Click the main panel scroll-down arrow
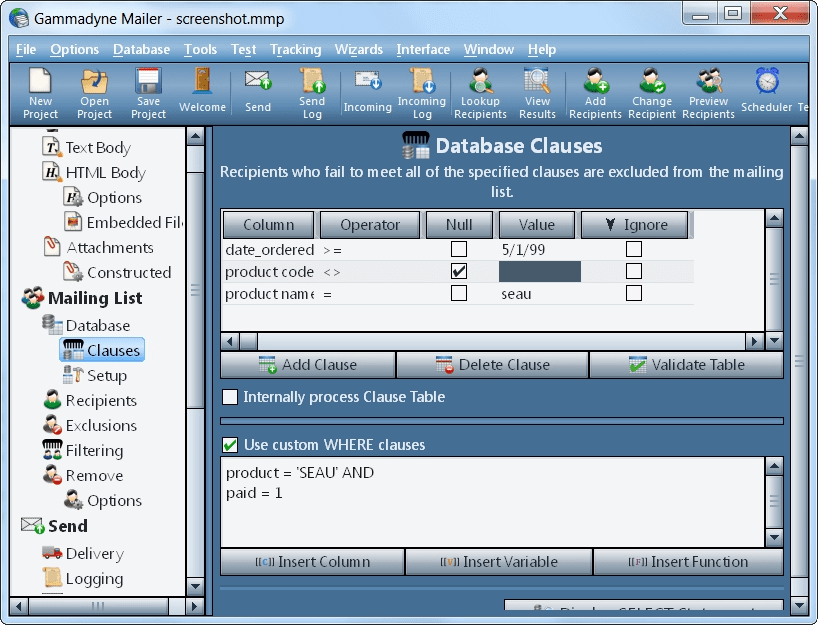This screenshot has width=818, height=625. (x=799, y=606)
